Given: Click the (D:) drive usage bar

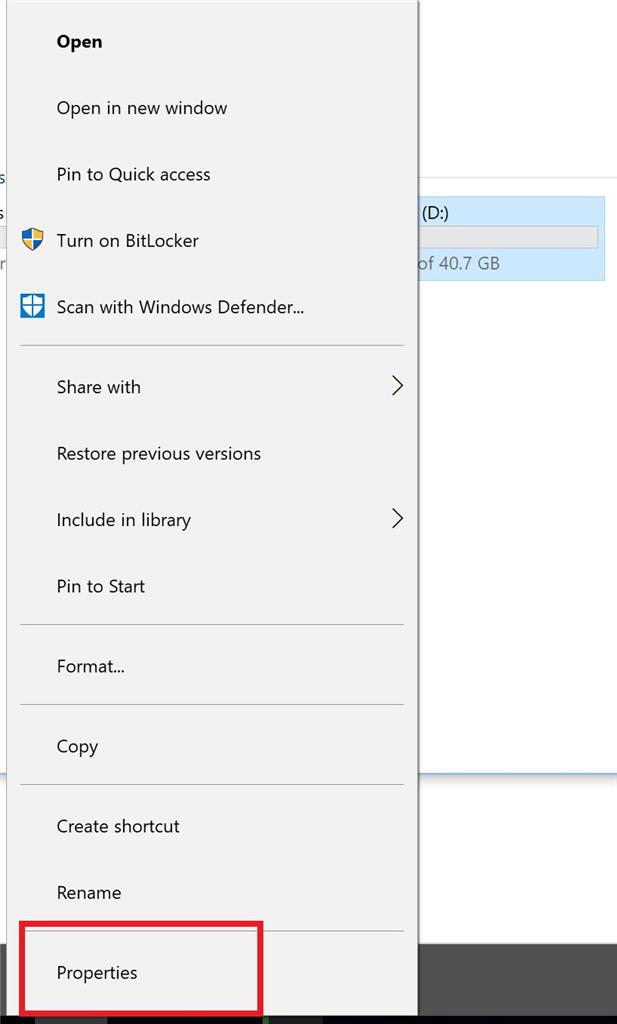Looking at the screenshot, I should (508, 237).
